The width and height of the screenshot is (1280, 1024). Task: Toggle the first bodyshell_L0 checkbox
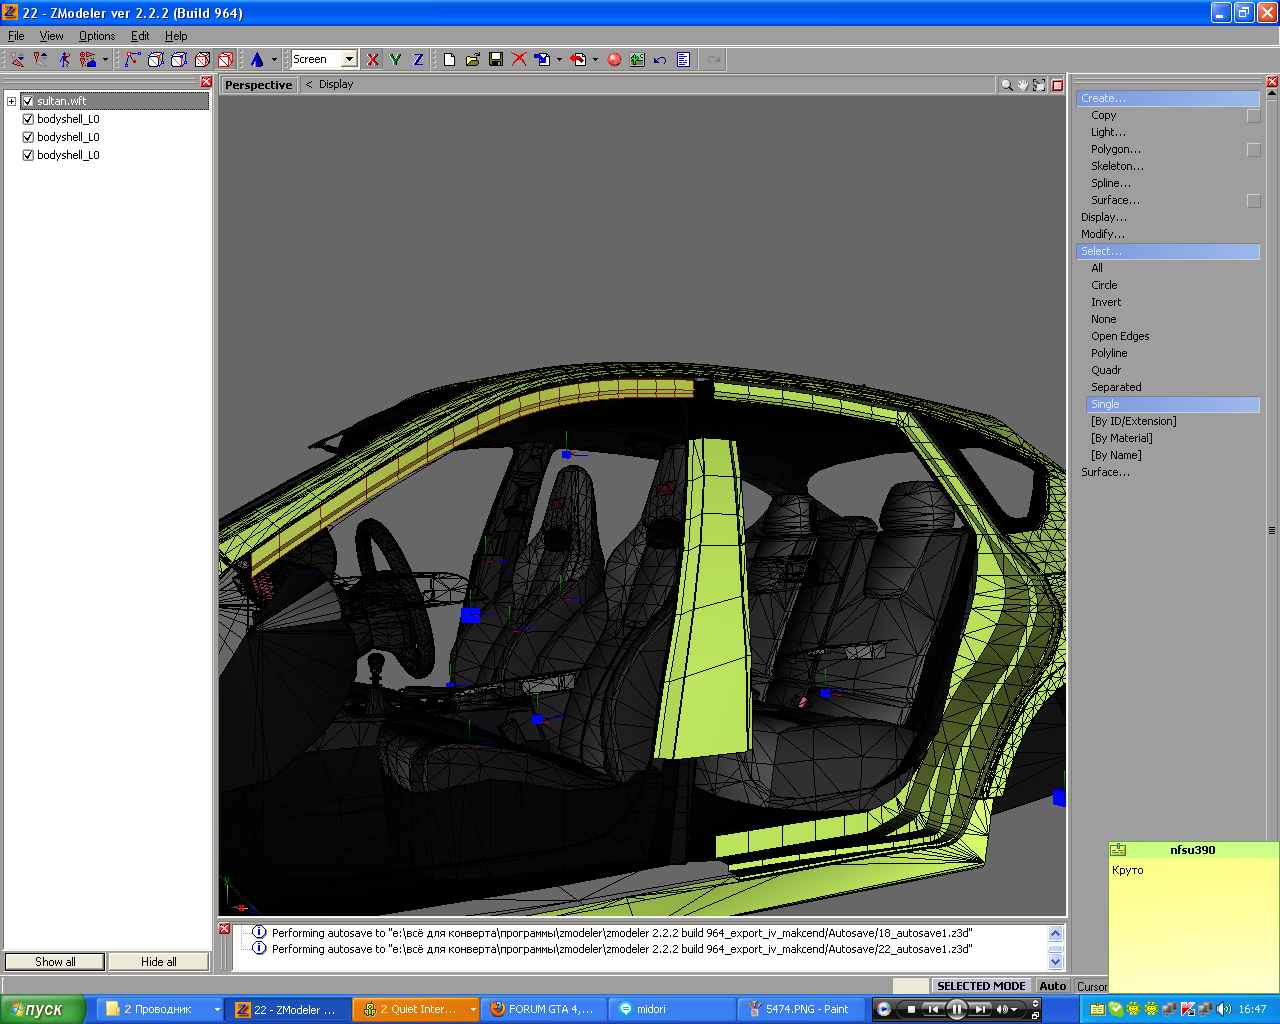[28, 119]
